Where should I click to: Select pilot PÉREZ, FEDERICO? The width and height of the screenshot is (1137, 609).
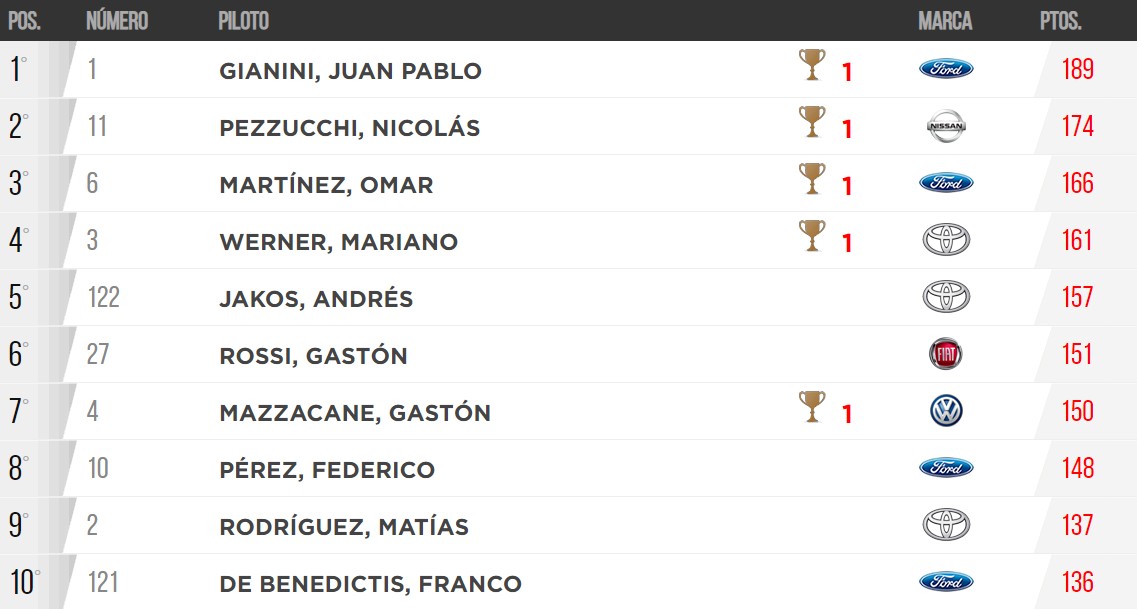pyautogui.click(x=327, y=470)
